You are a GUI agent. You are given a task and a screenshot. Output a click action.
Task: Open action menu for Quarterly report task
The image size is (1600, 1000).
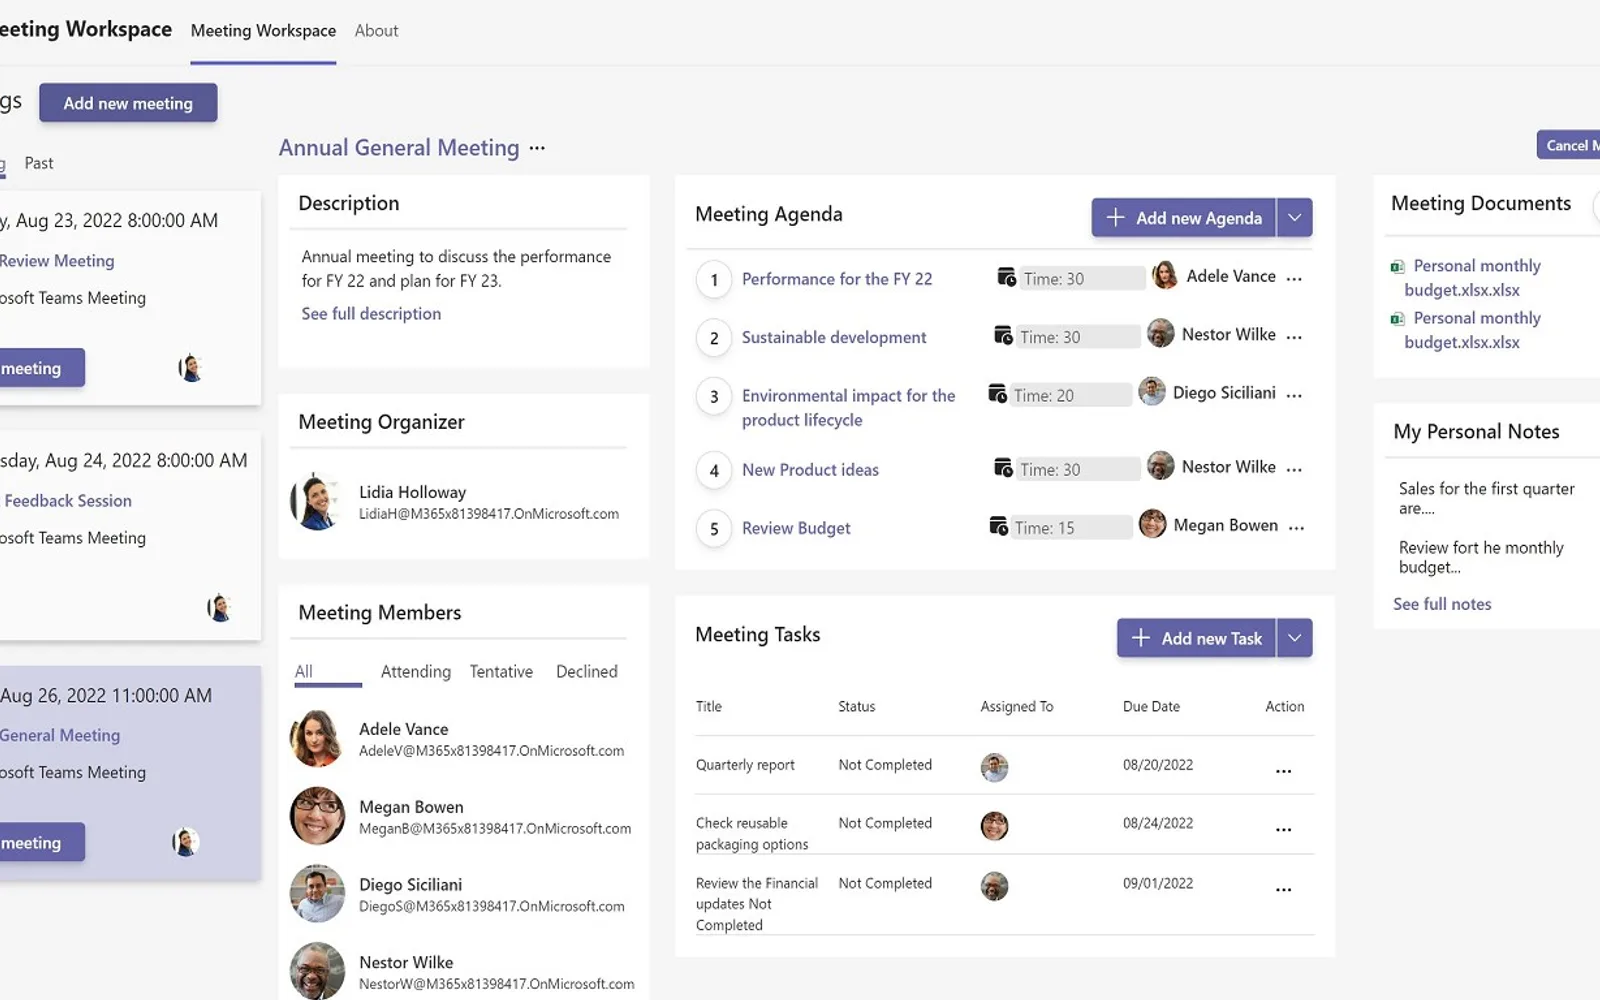[x=1283, y=771]
